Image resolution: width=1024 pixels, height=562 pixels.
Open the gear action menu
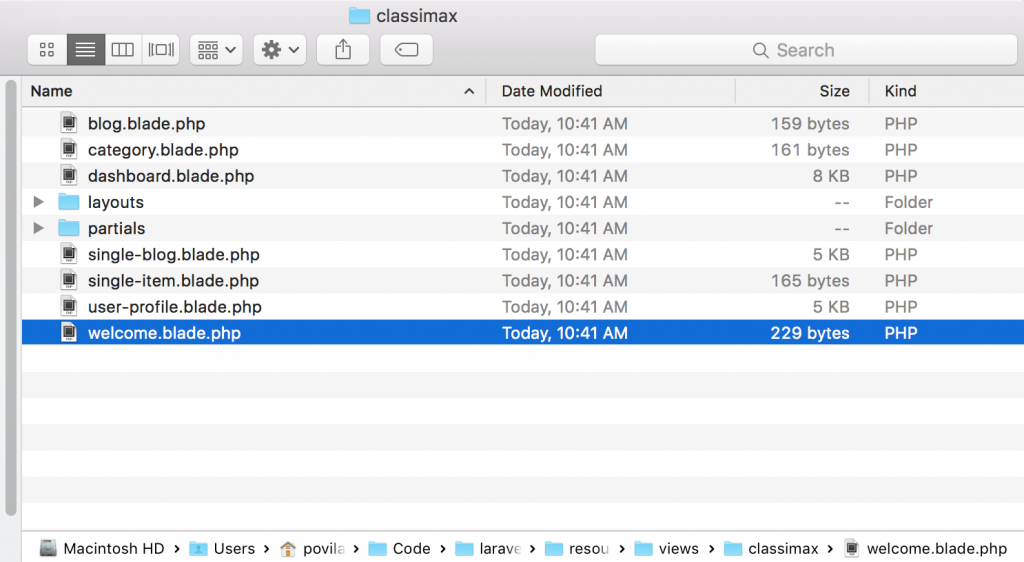coord(279,50)
